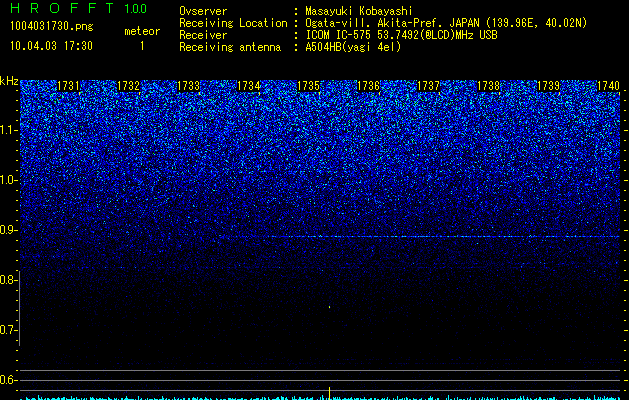Click the 1736 time marker
Screen dimensions: 629x400
pyautogui.click(x=368, y=86)
